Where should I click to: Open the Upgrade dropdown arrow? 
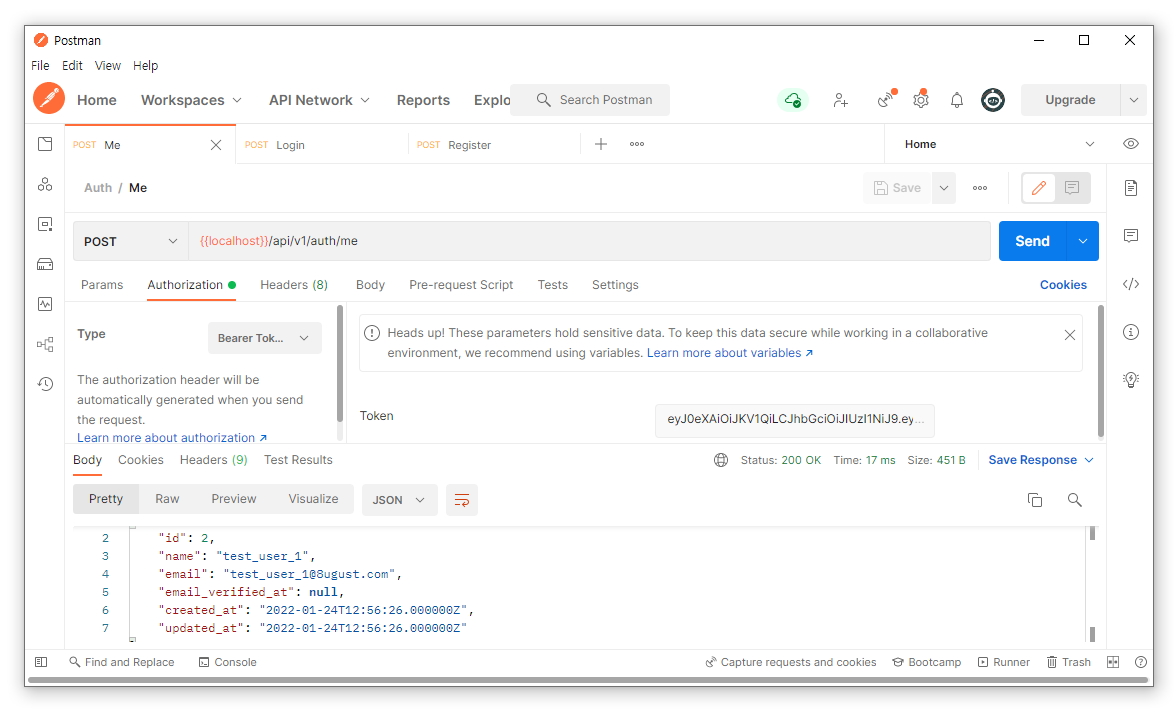1134,100
